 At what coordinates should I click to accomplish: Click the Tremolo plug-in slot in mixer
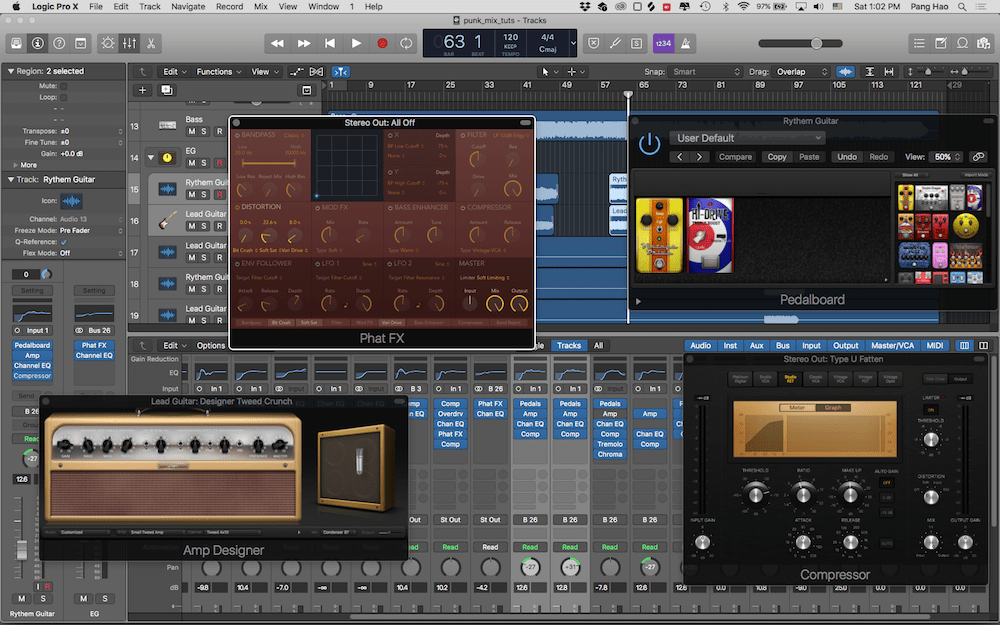610,444
